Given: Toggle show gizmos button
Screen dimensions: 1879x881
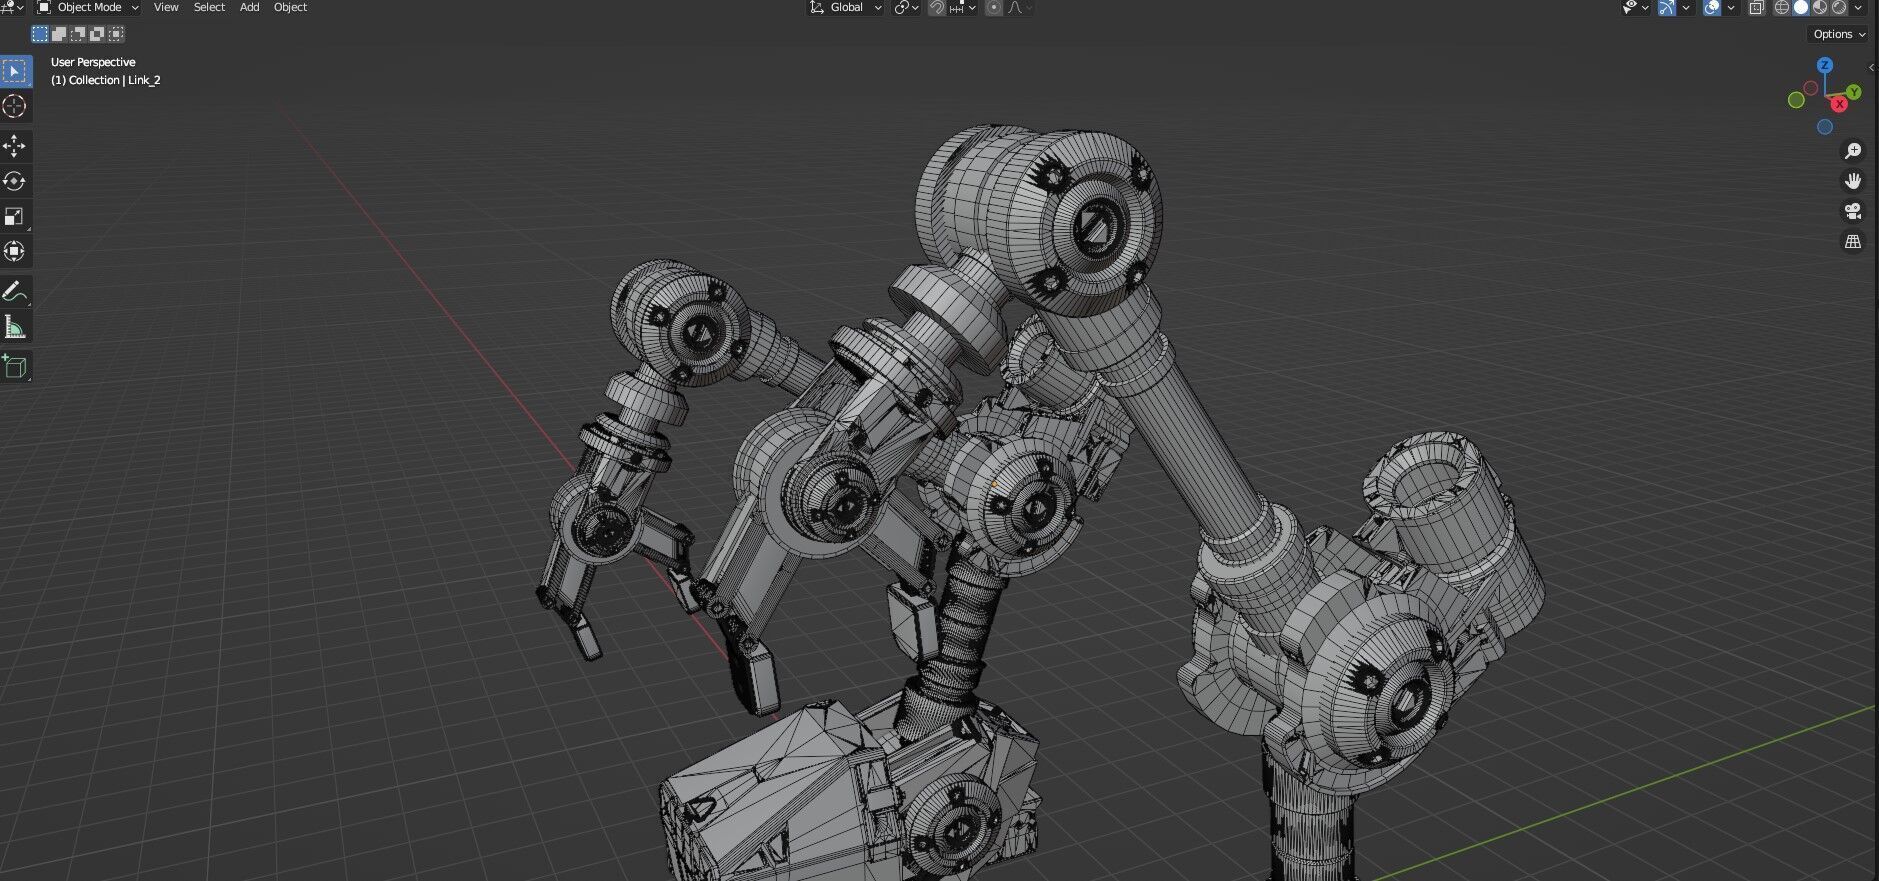Looking at the screenshot, I should tap(1667, 7).
